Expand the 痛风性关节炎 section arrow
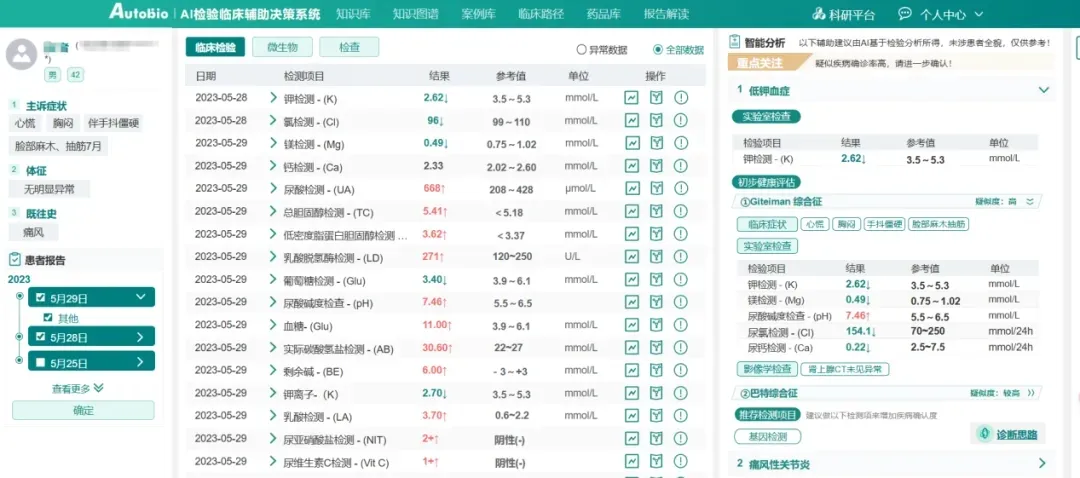This screenshot has width=1080, height=478. click(x=1042, y=464)
